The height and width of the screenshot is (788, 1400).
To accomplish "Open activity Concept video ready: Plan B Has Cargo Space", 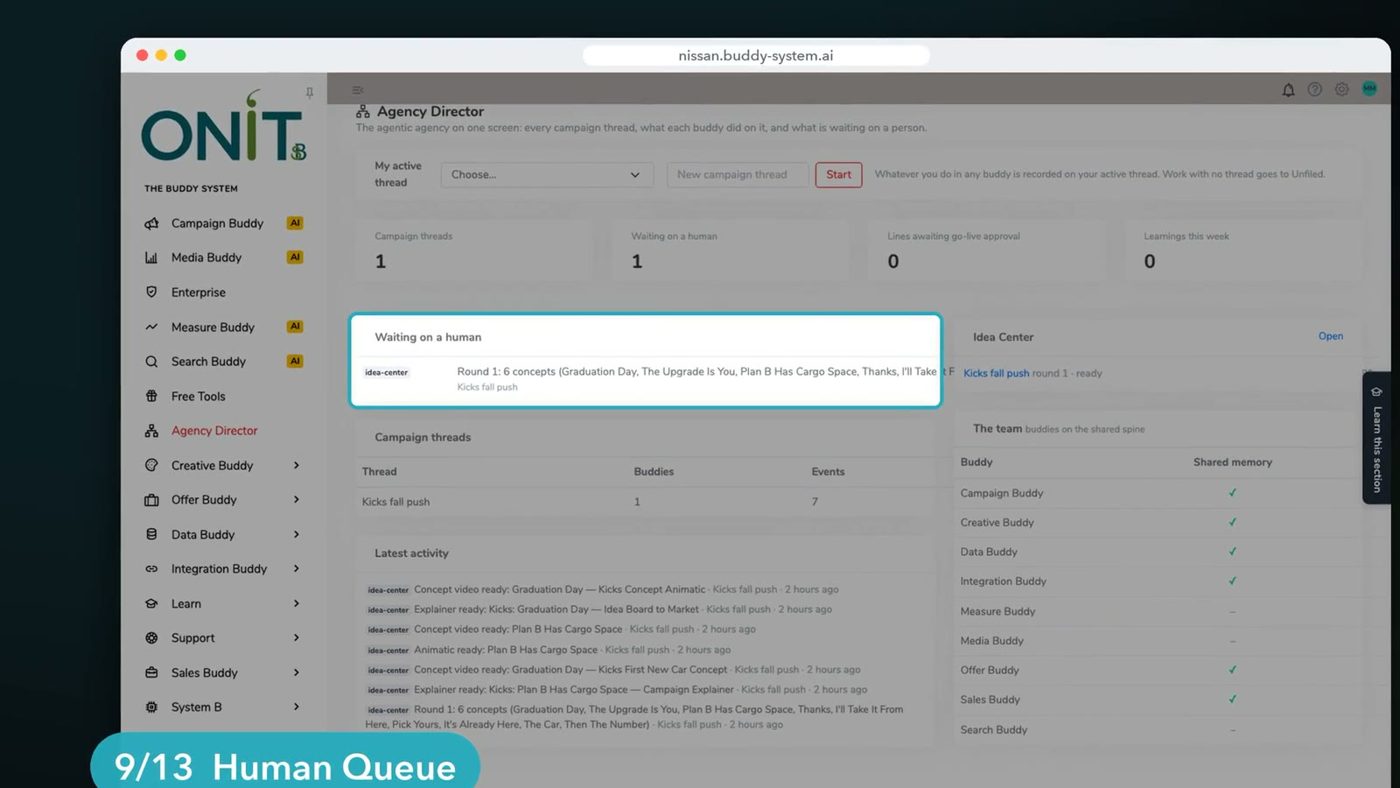I will 518,629.
